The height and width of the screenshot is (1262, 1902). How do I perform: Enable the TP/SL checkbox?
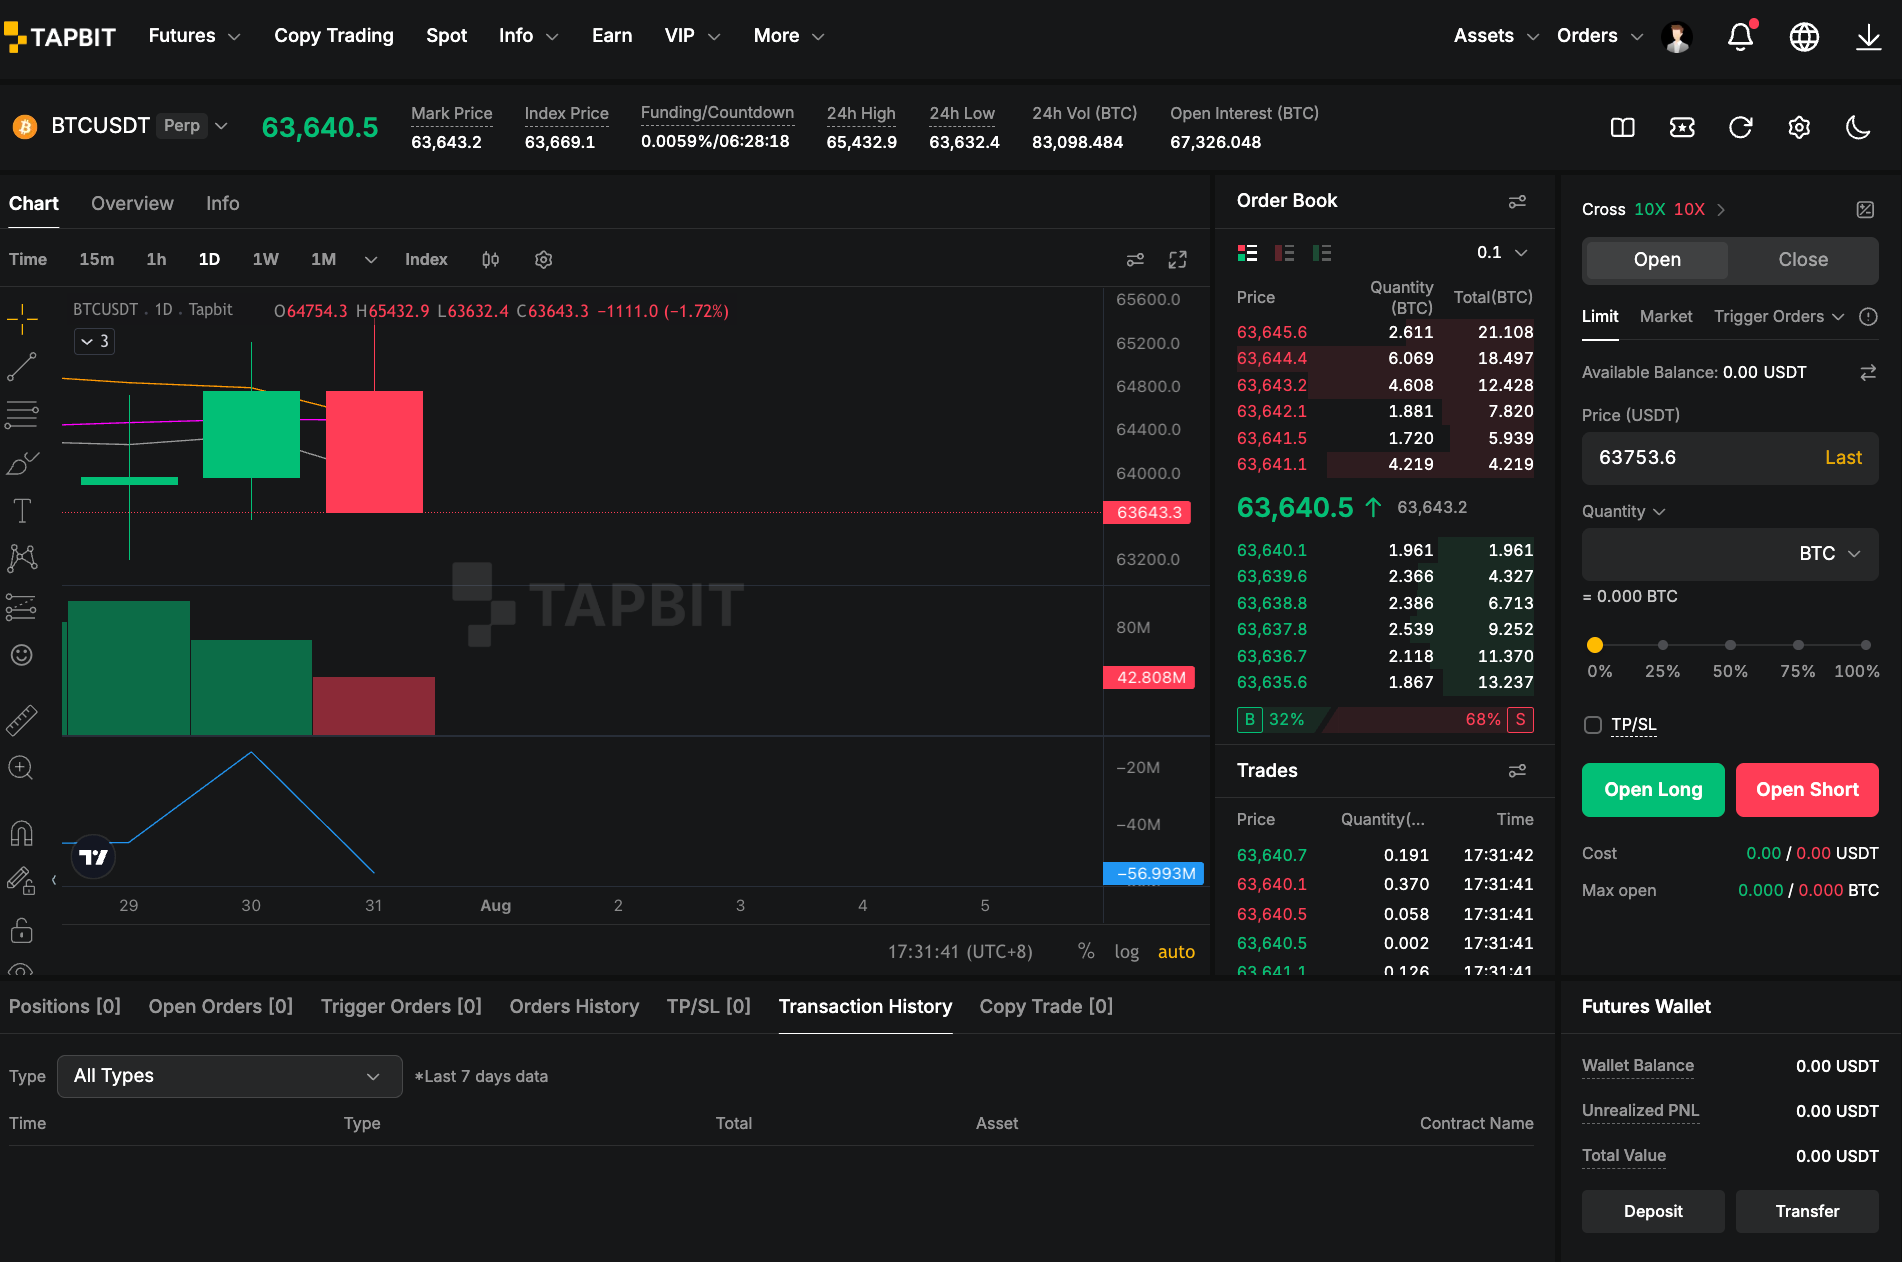tap(1593, 725)
